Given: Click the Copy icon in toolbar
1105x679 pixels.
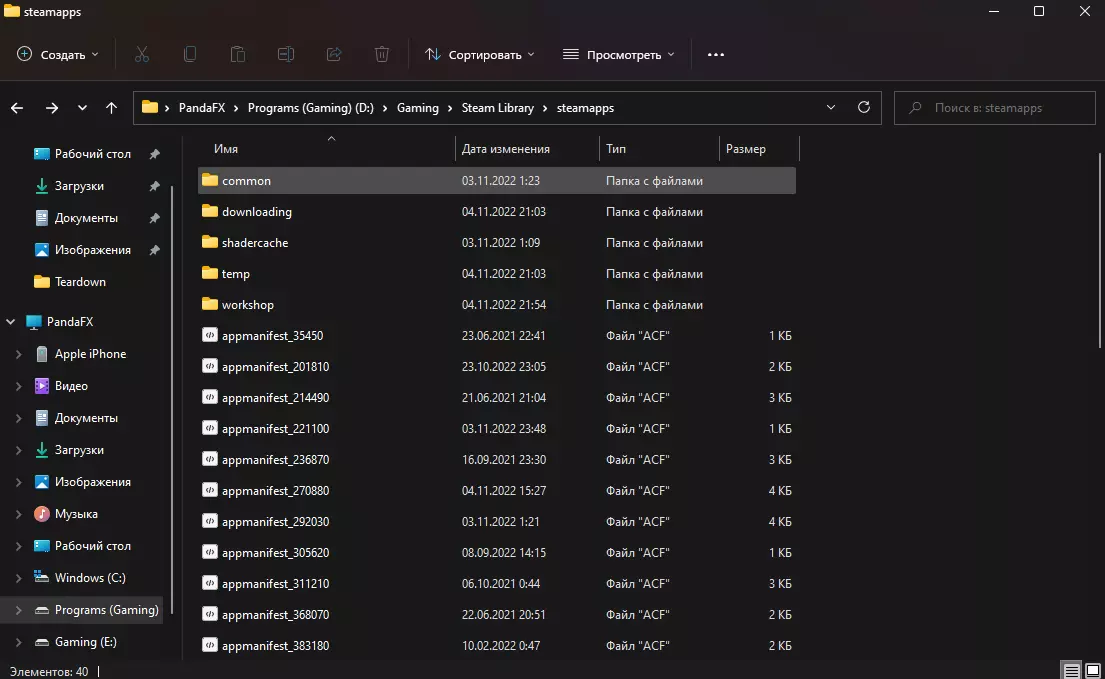Looking at the screenshot, I should (190, 54).
